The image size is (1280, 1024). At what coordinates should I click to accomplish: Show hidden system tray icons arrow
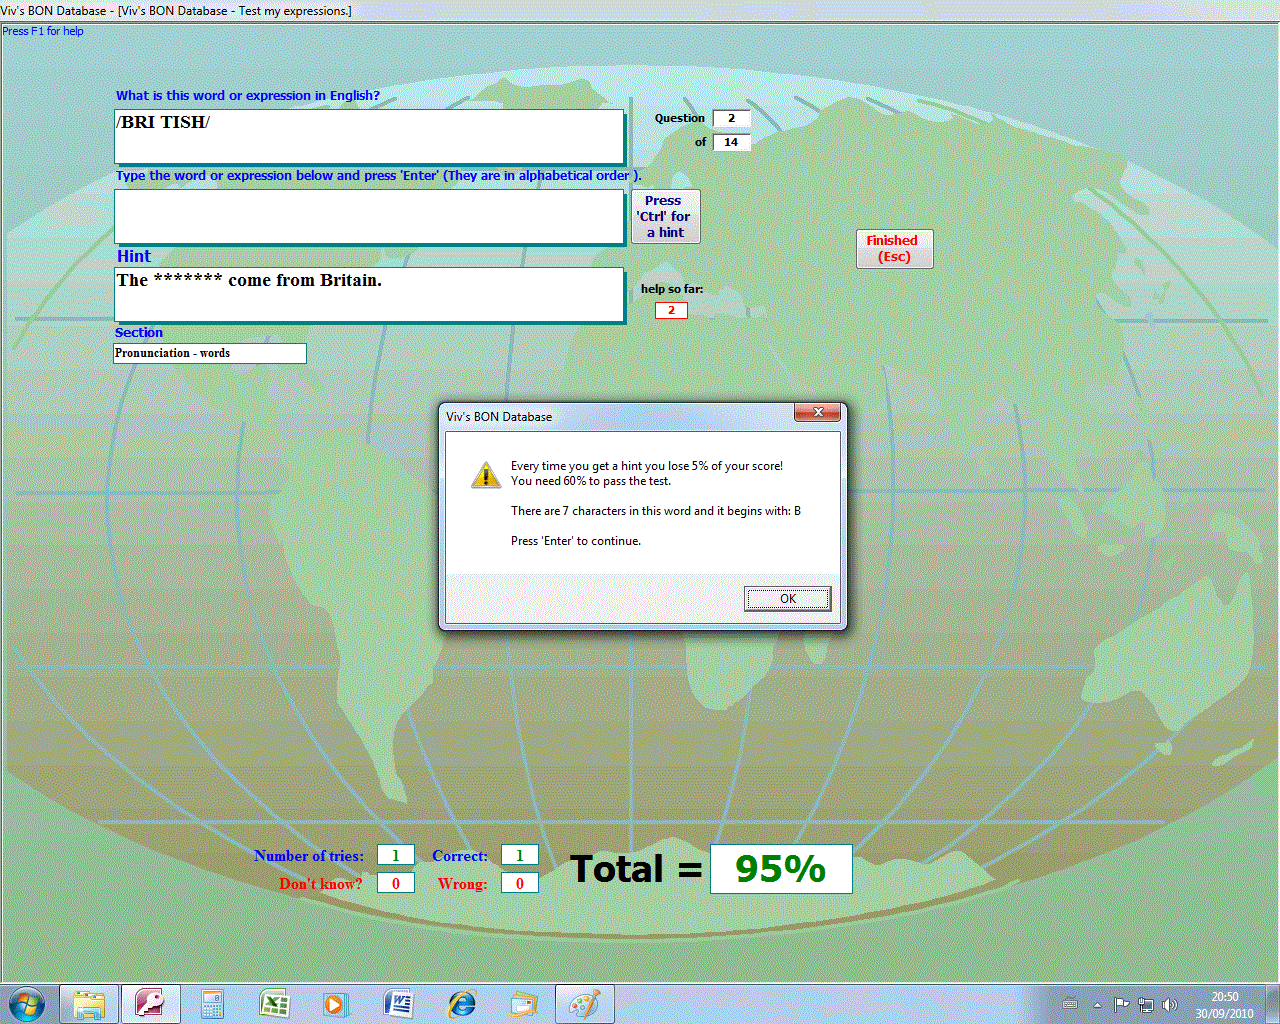(1097, 1005)
